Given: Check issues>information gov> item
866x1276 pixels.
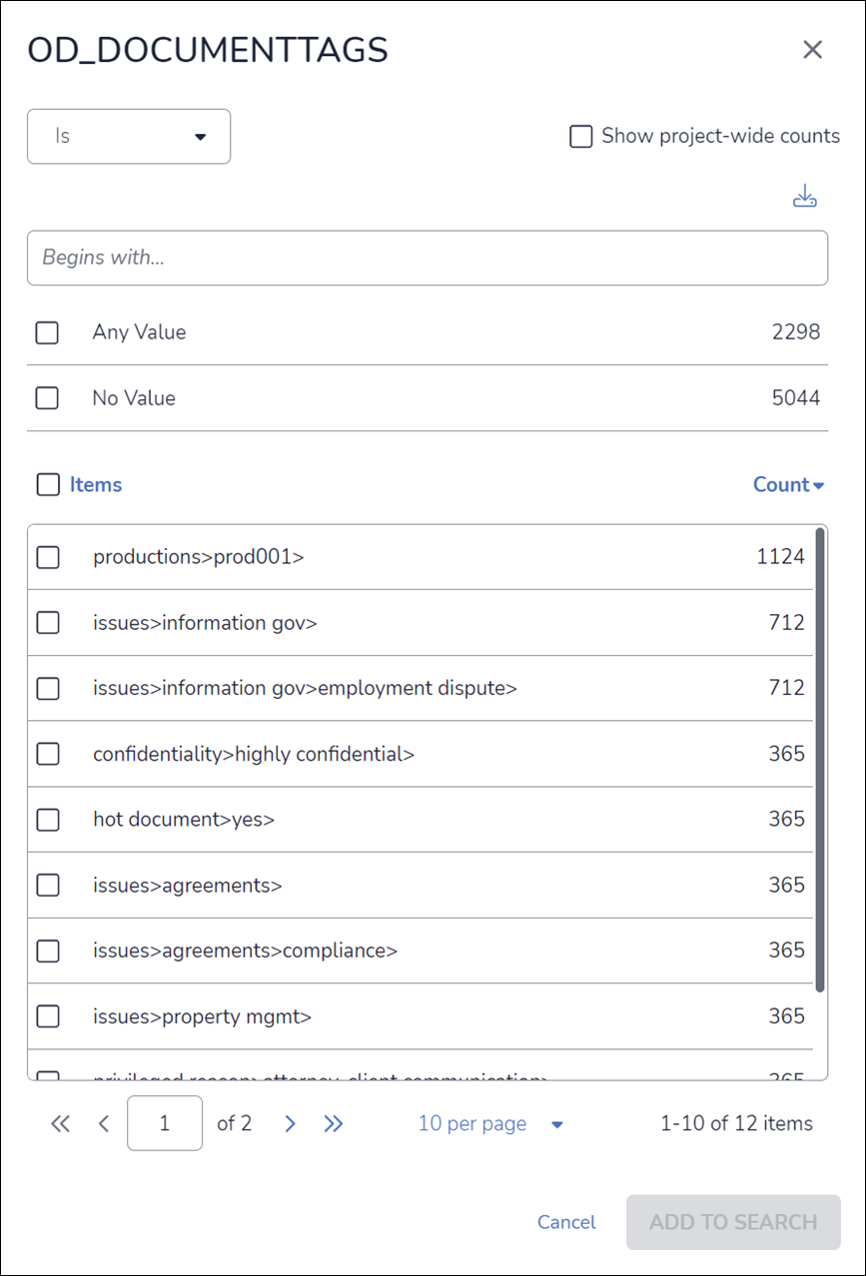Looking at the screenshot, I should point(48,623).
